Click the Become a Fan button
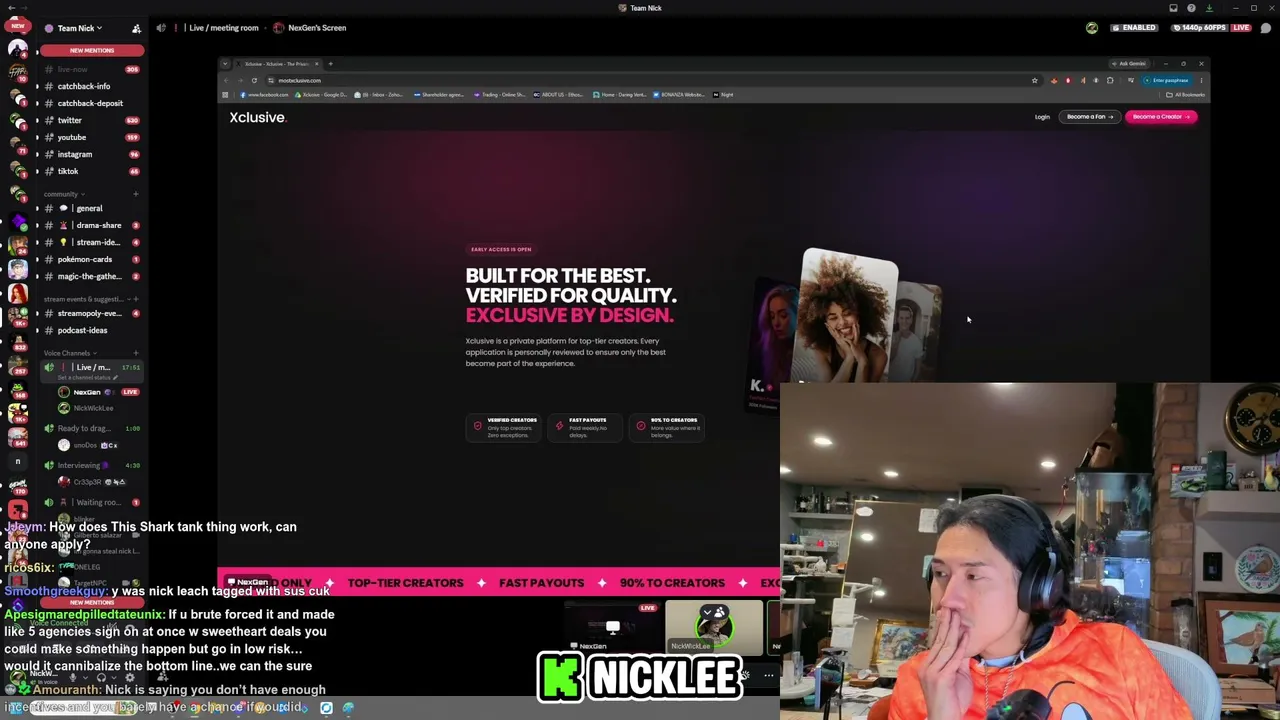This screenshot has height=720, width=1280. pos(1090,117)
